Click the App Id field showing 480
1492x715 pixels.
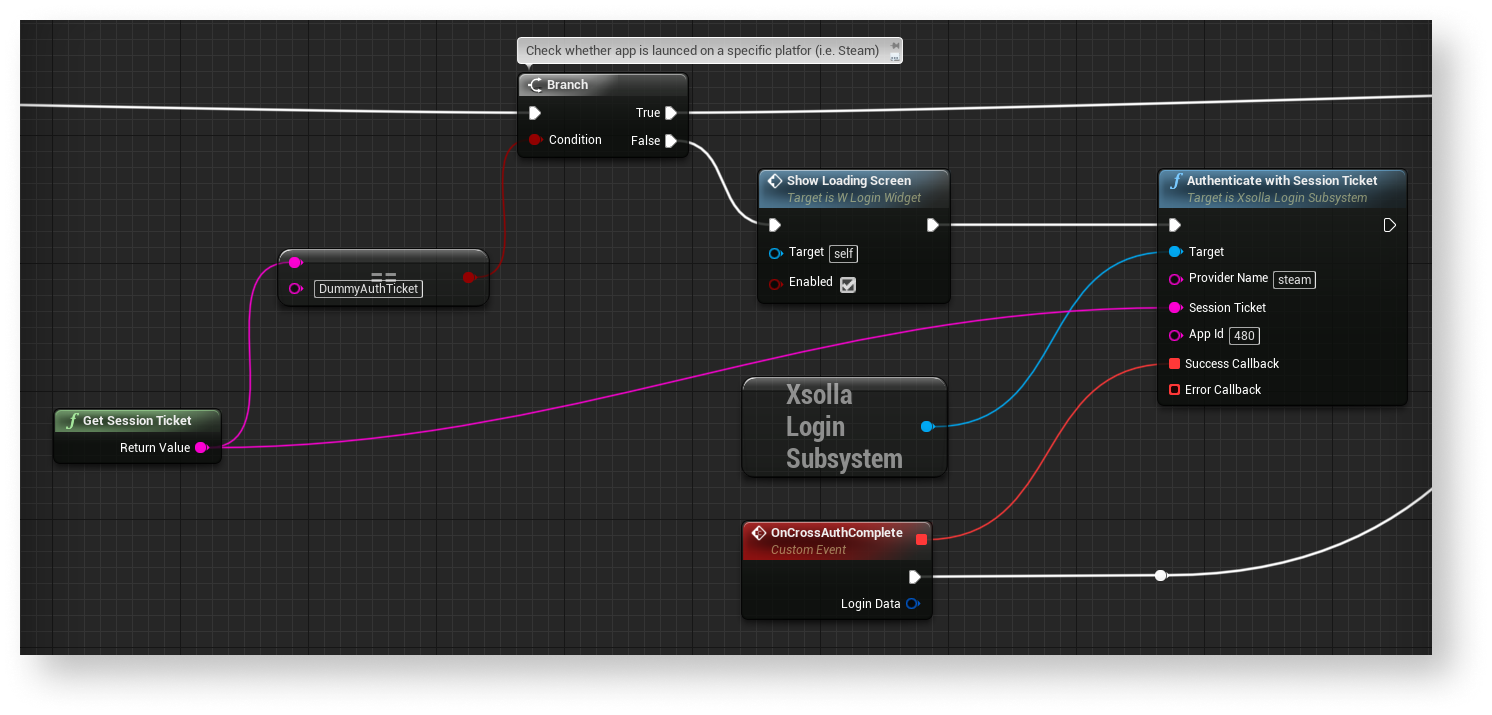pyautogui.click(x=1244, y=336)
